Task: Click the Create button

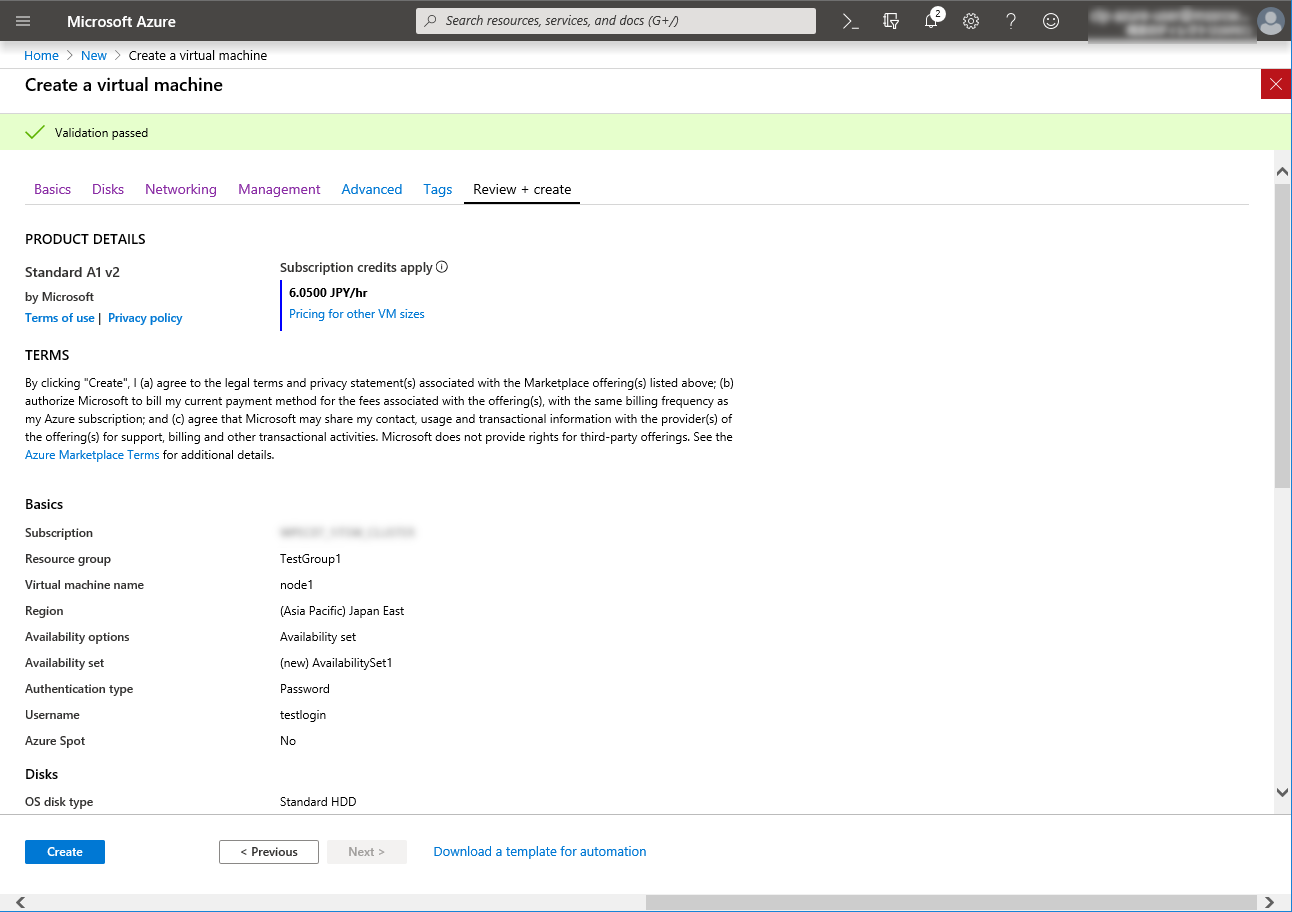Action: tap(65, 852)
